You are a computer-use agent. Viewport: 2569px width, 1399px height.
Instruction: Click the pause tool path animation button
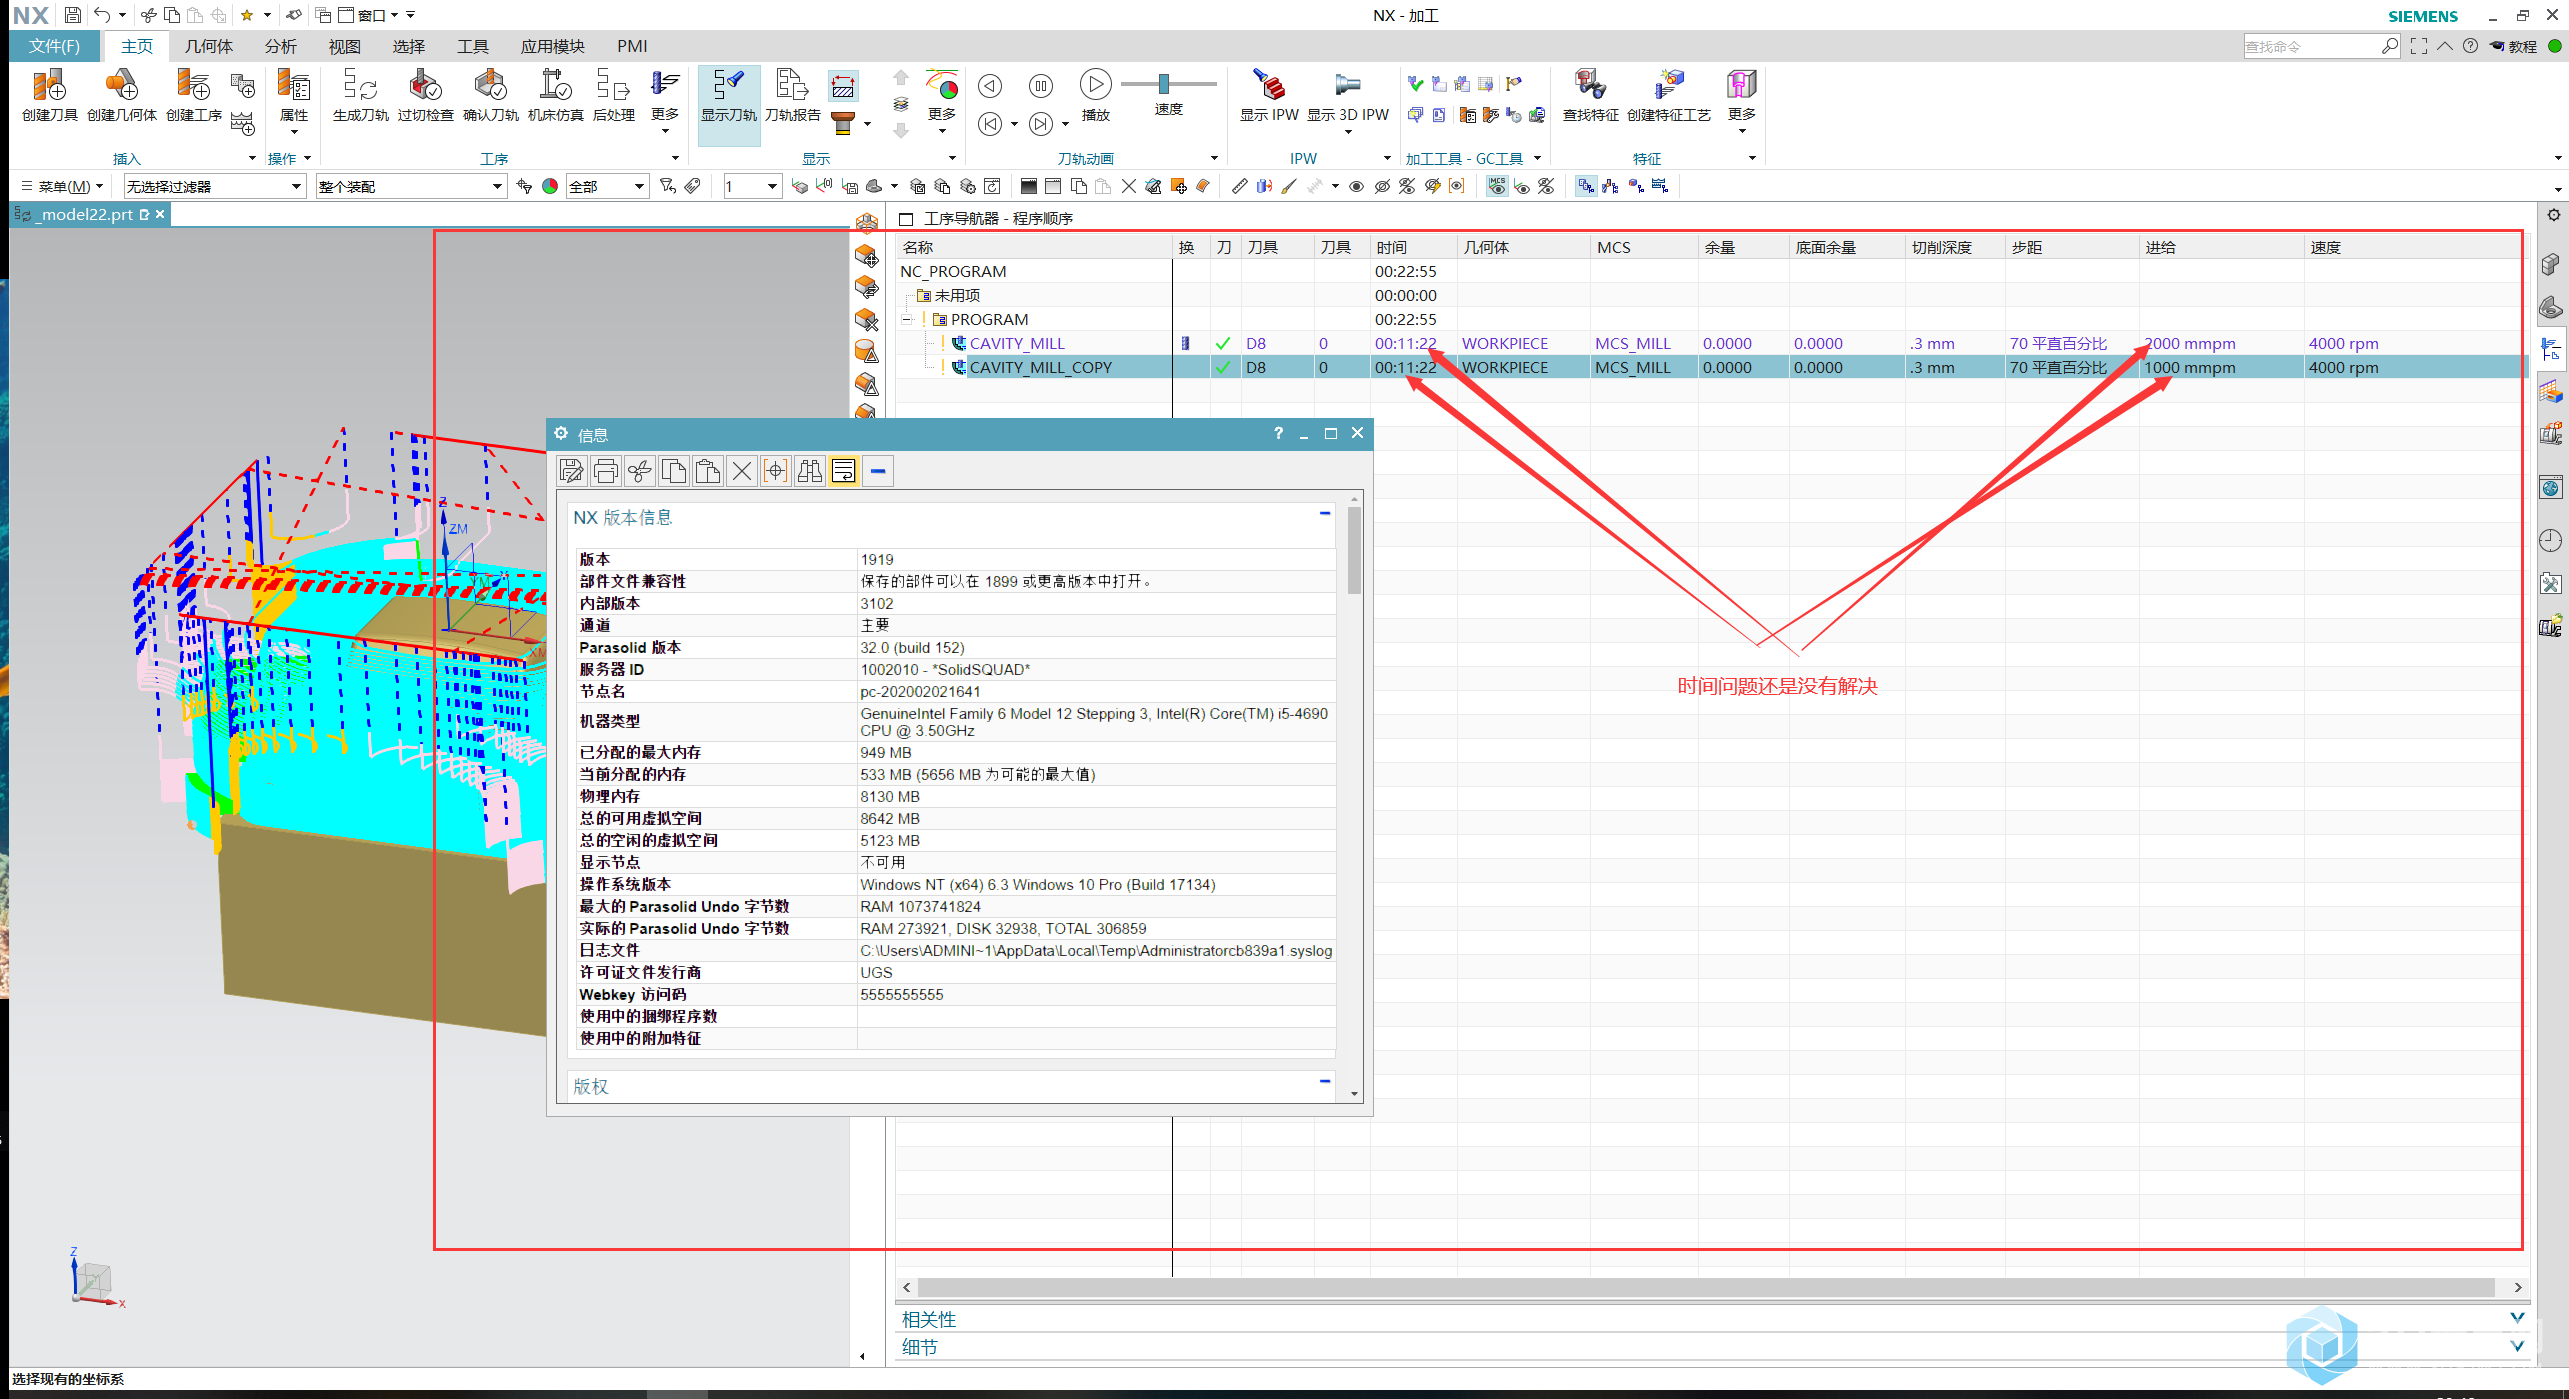(x=1041, y=86)
